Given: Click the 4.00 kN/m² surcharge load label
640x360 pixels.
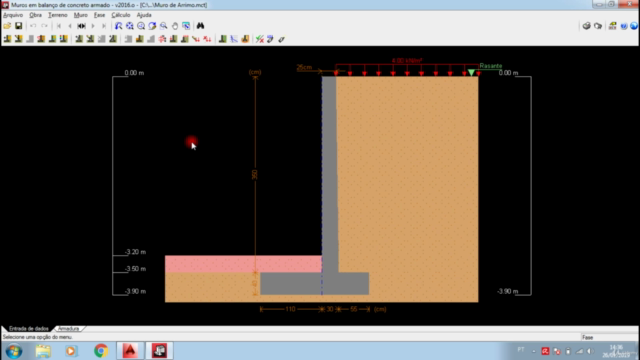Looking at the screenshot, I should (x=407, y=61).
